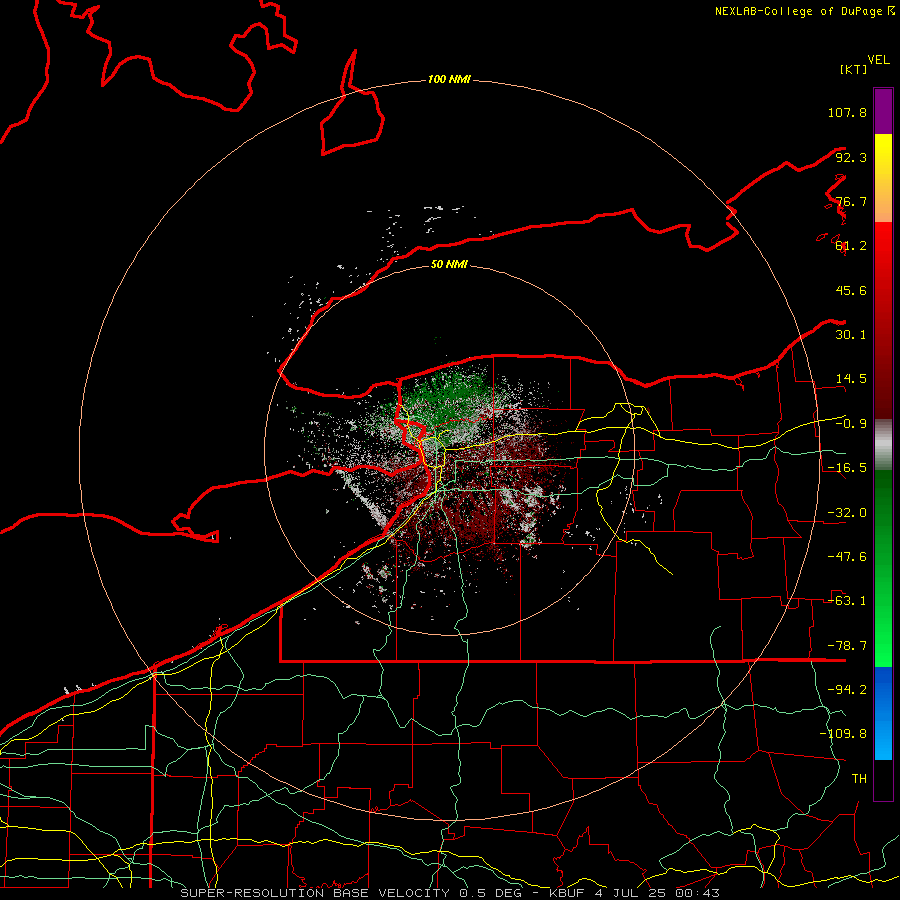Click the yellow-orange segment of color bar
Viewport: 900px width, 900px height.
883,178
